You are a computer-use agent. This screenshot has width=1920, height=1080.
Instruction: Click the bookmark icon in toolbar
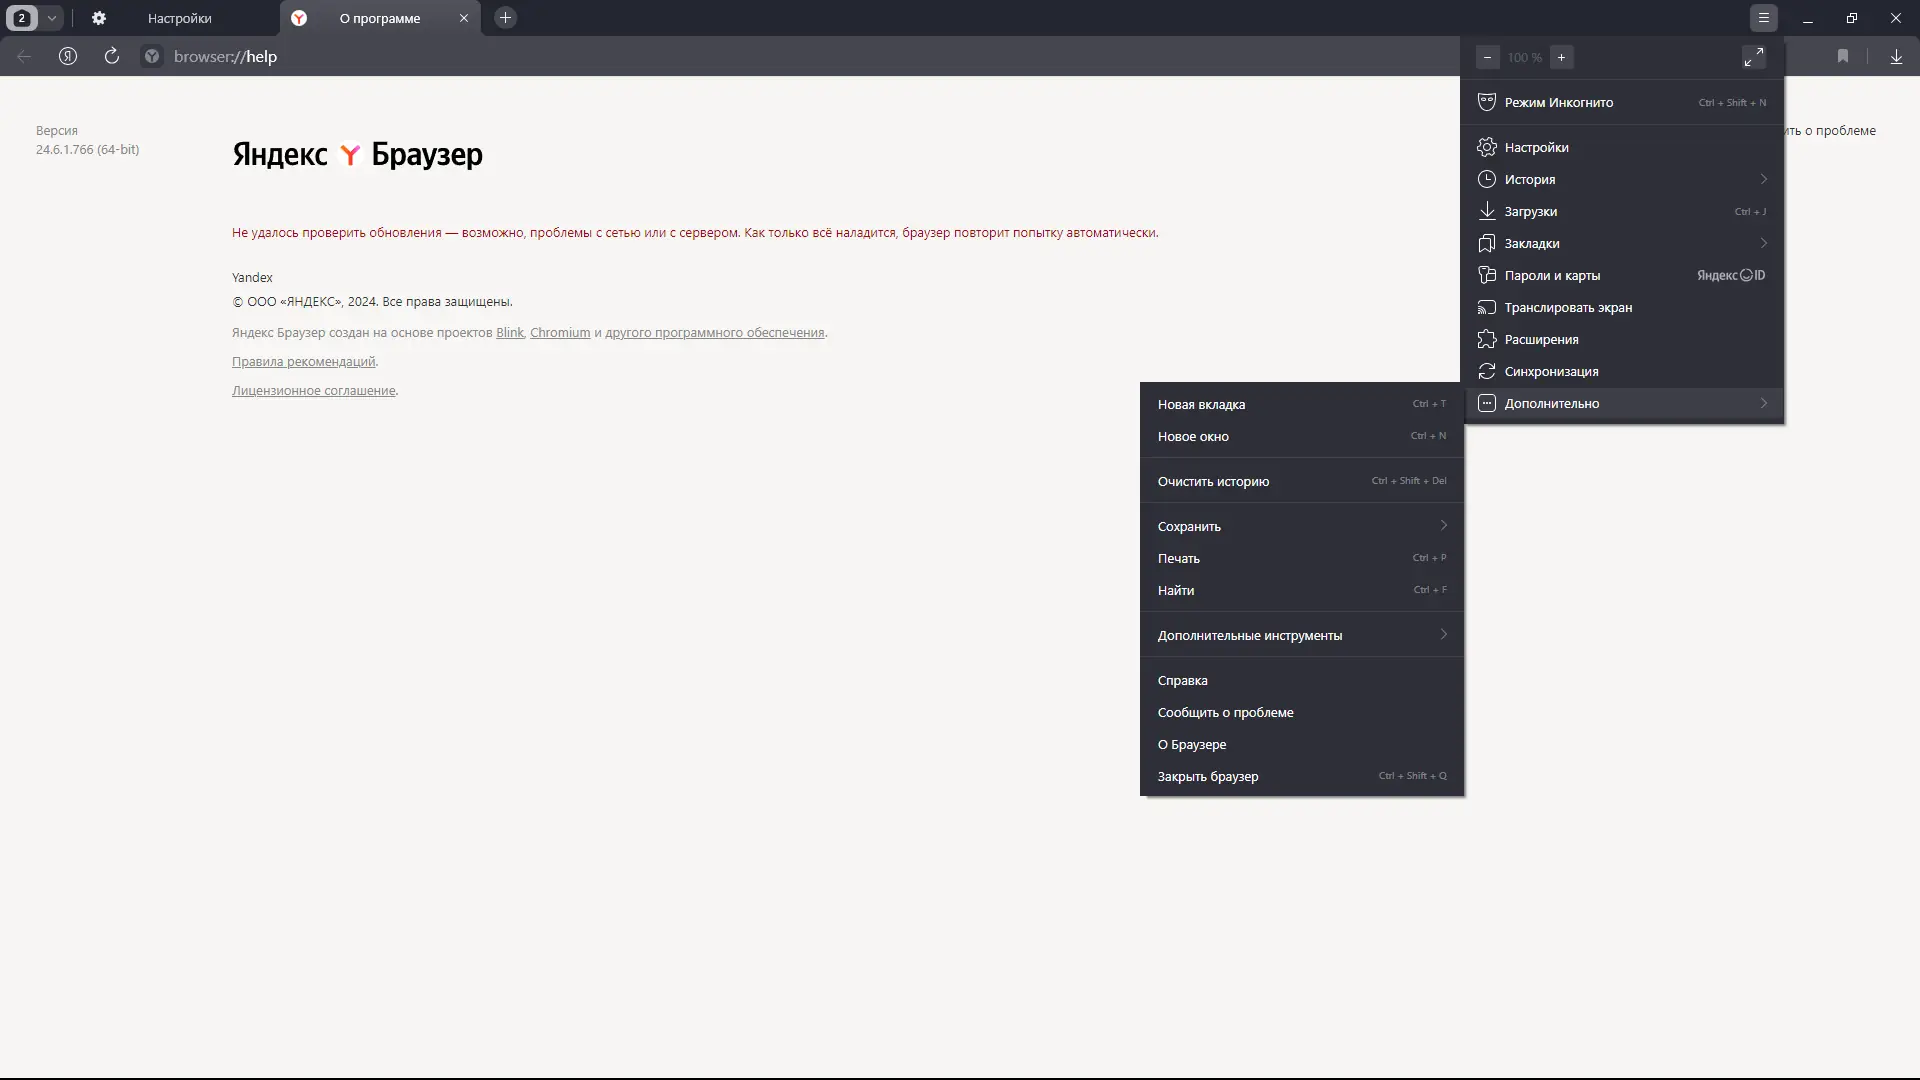[x=1842, y=57]
